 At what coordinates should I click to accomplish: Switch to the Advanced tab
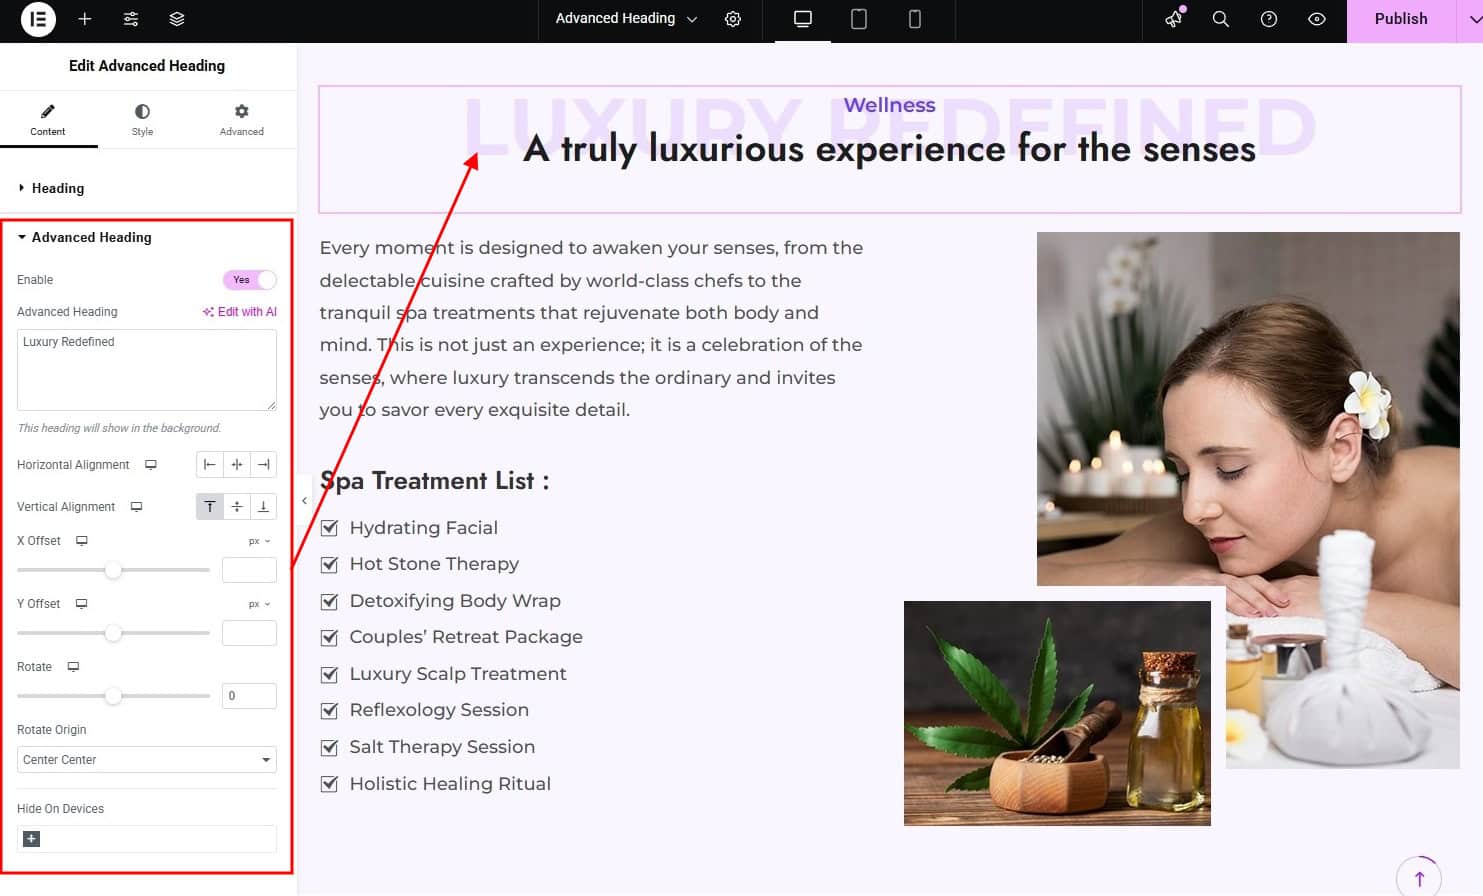242,120
